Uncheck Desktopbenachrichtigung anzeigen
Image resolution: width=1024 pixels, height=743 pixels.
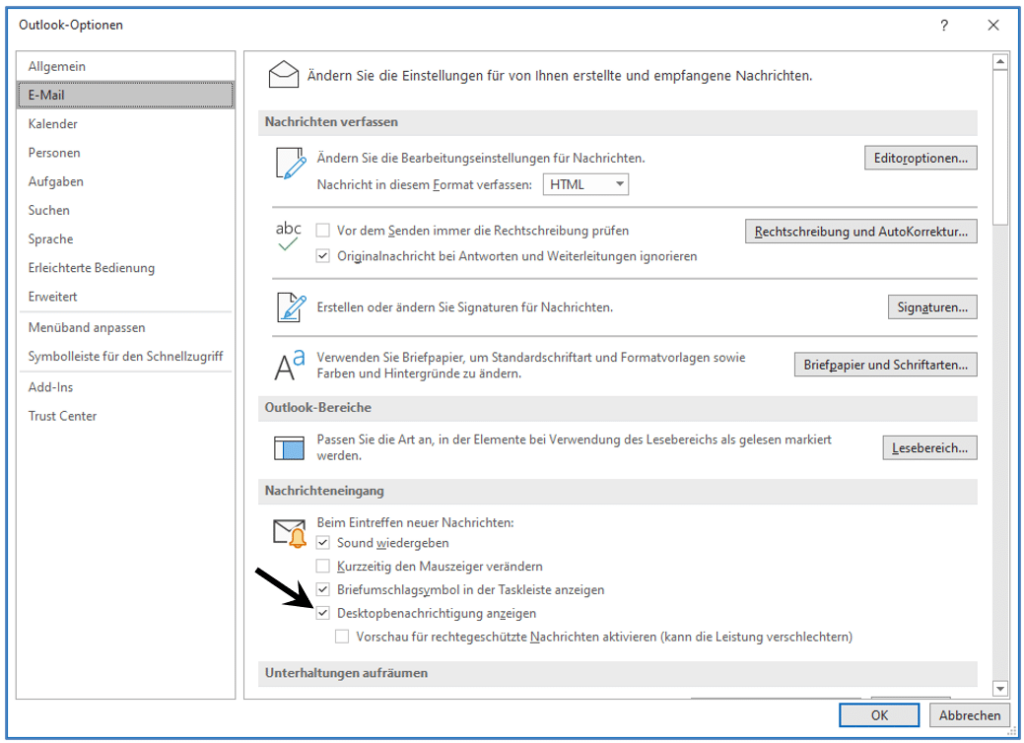pos(323,613)
